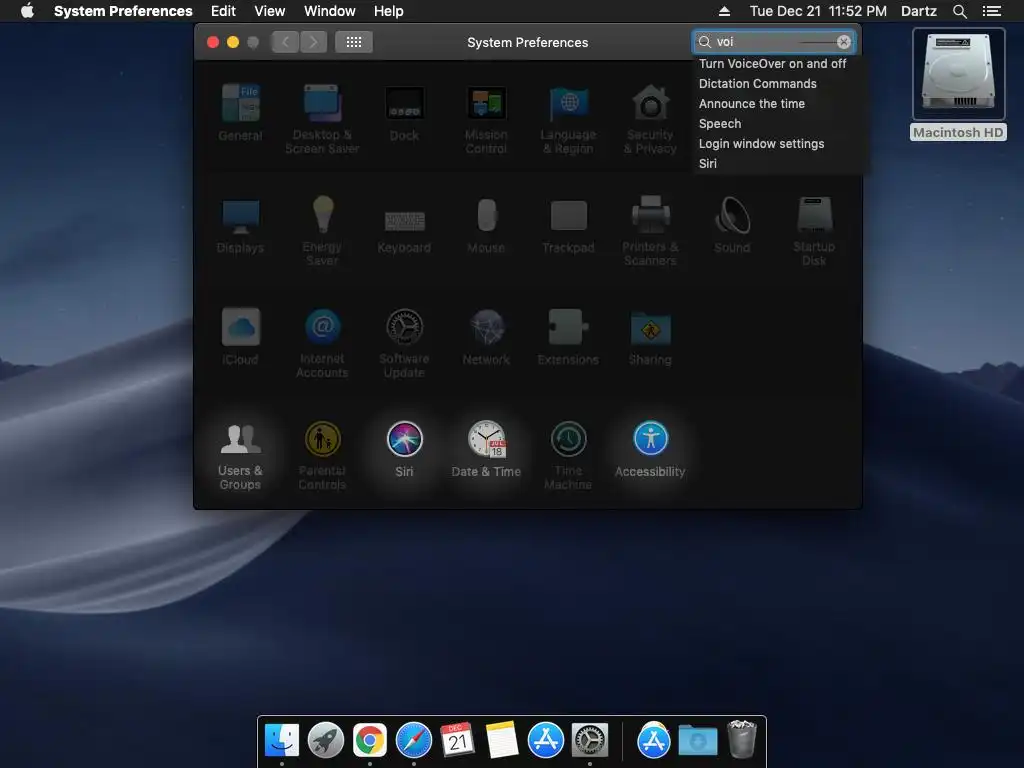
Task: Open the Sharing preferences pane
Action: pos(650,336)
